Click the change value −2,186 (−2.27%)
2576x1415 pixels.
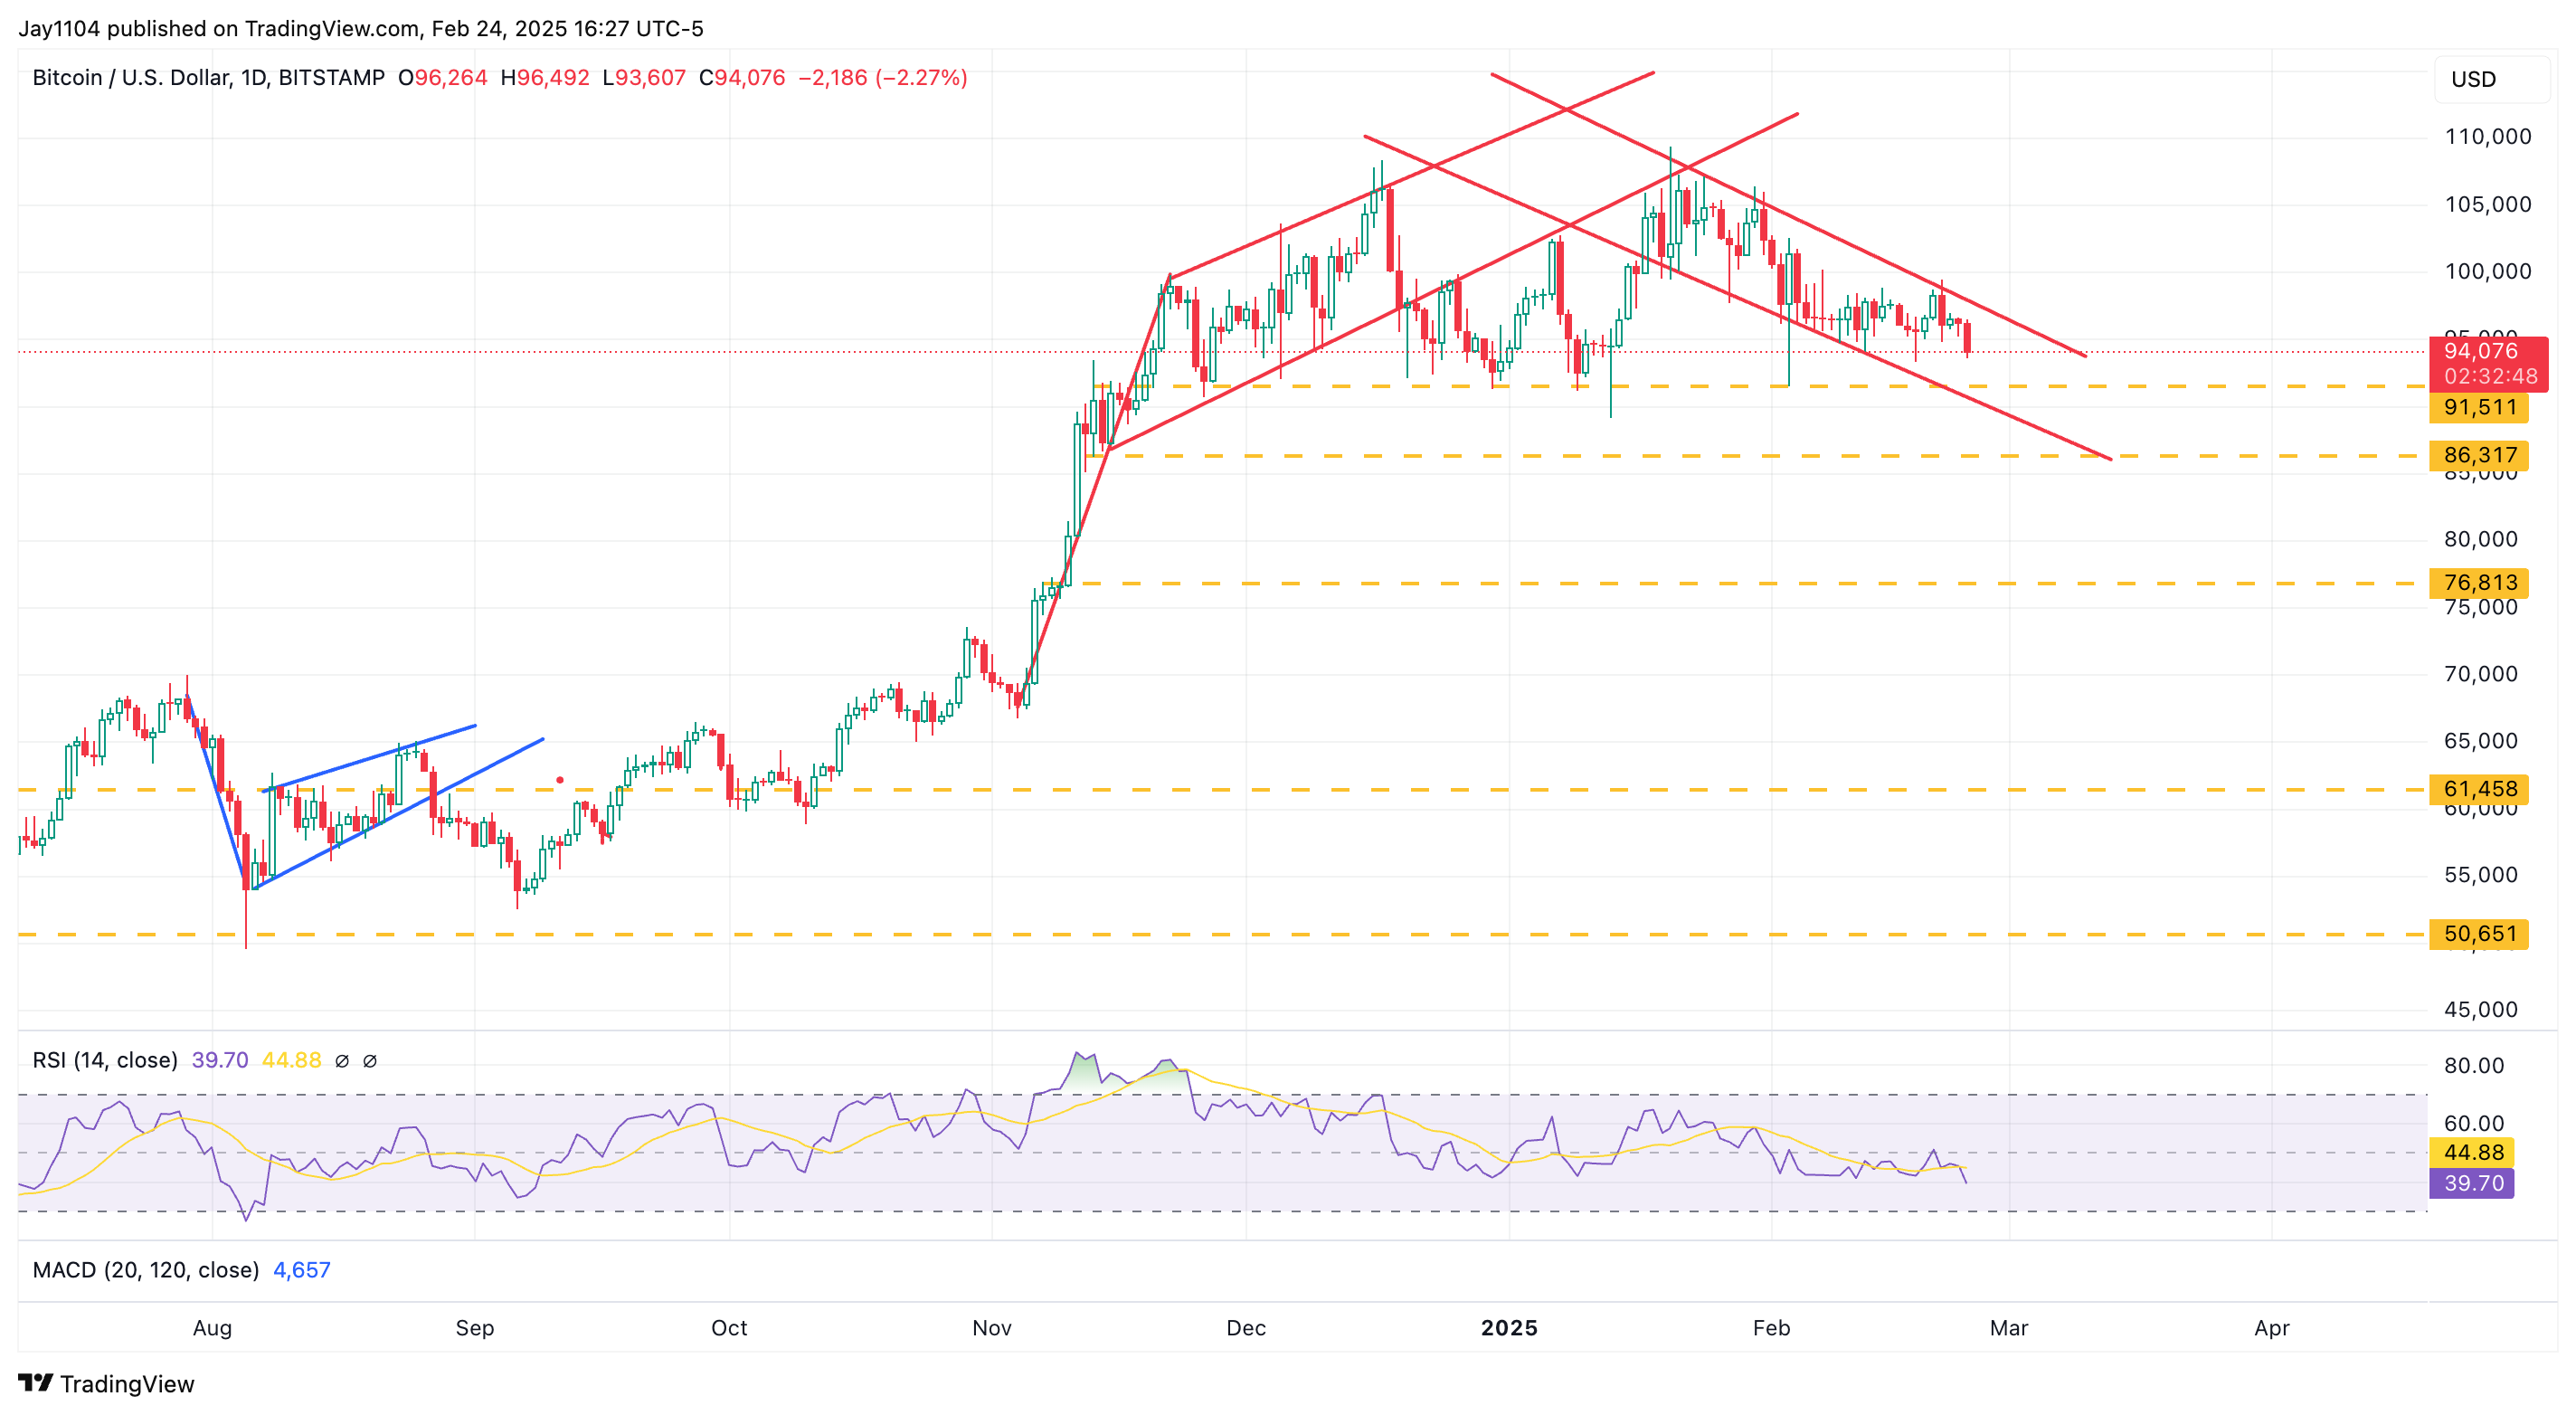tap(883, 78)
